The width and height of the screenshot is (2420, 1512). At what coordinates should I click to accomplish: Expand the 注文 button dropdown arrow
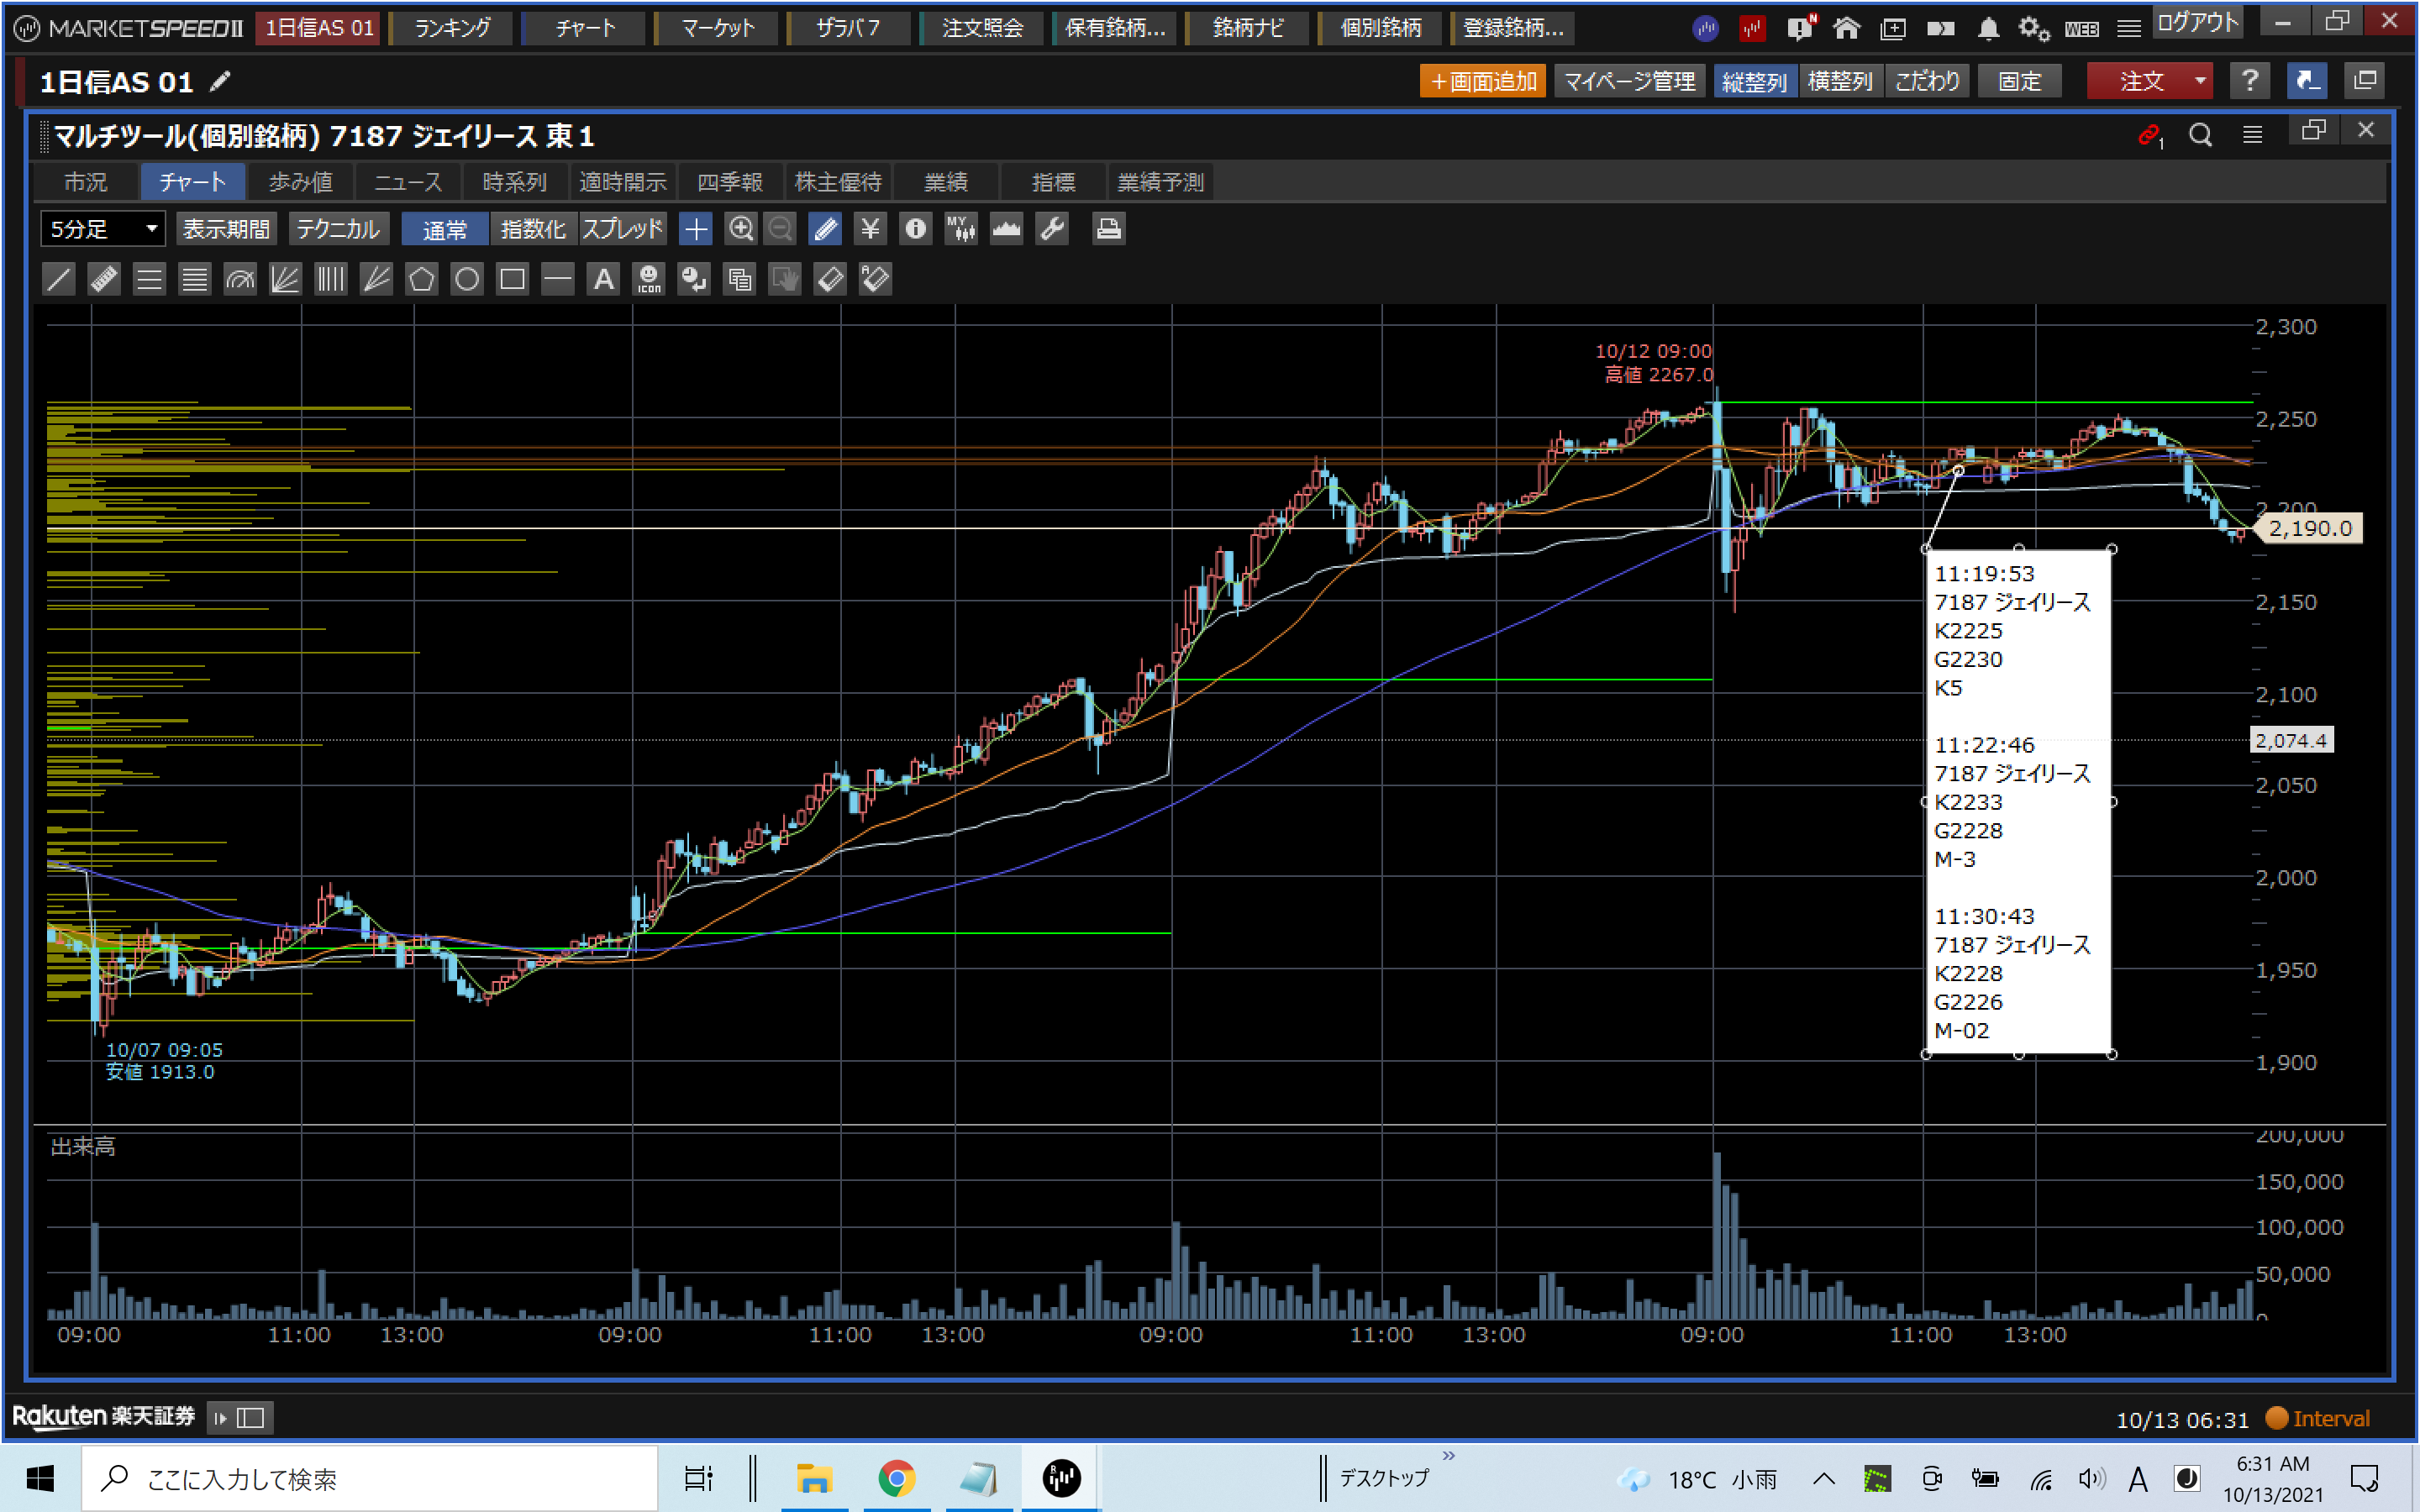2200,81
